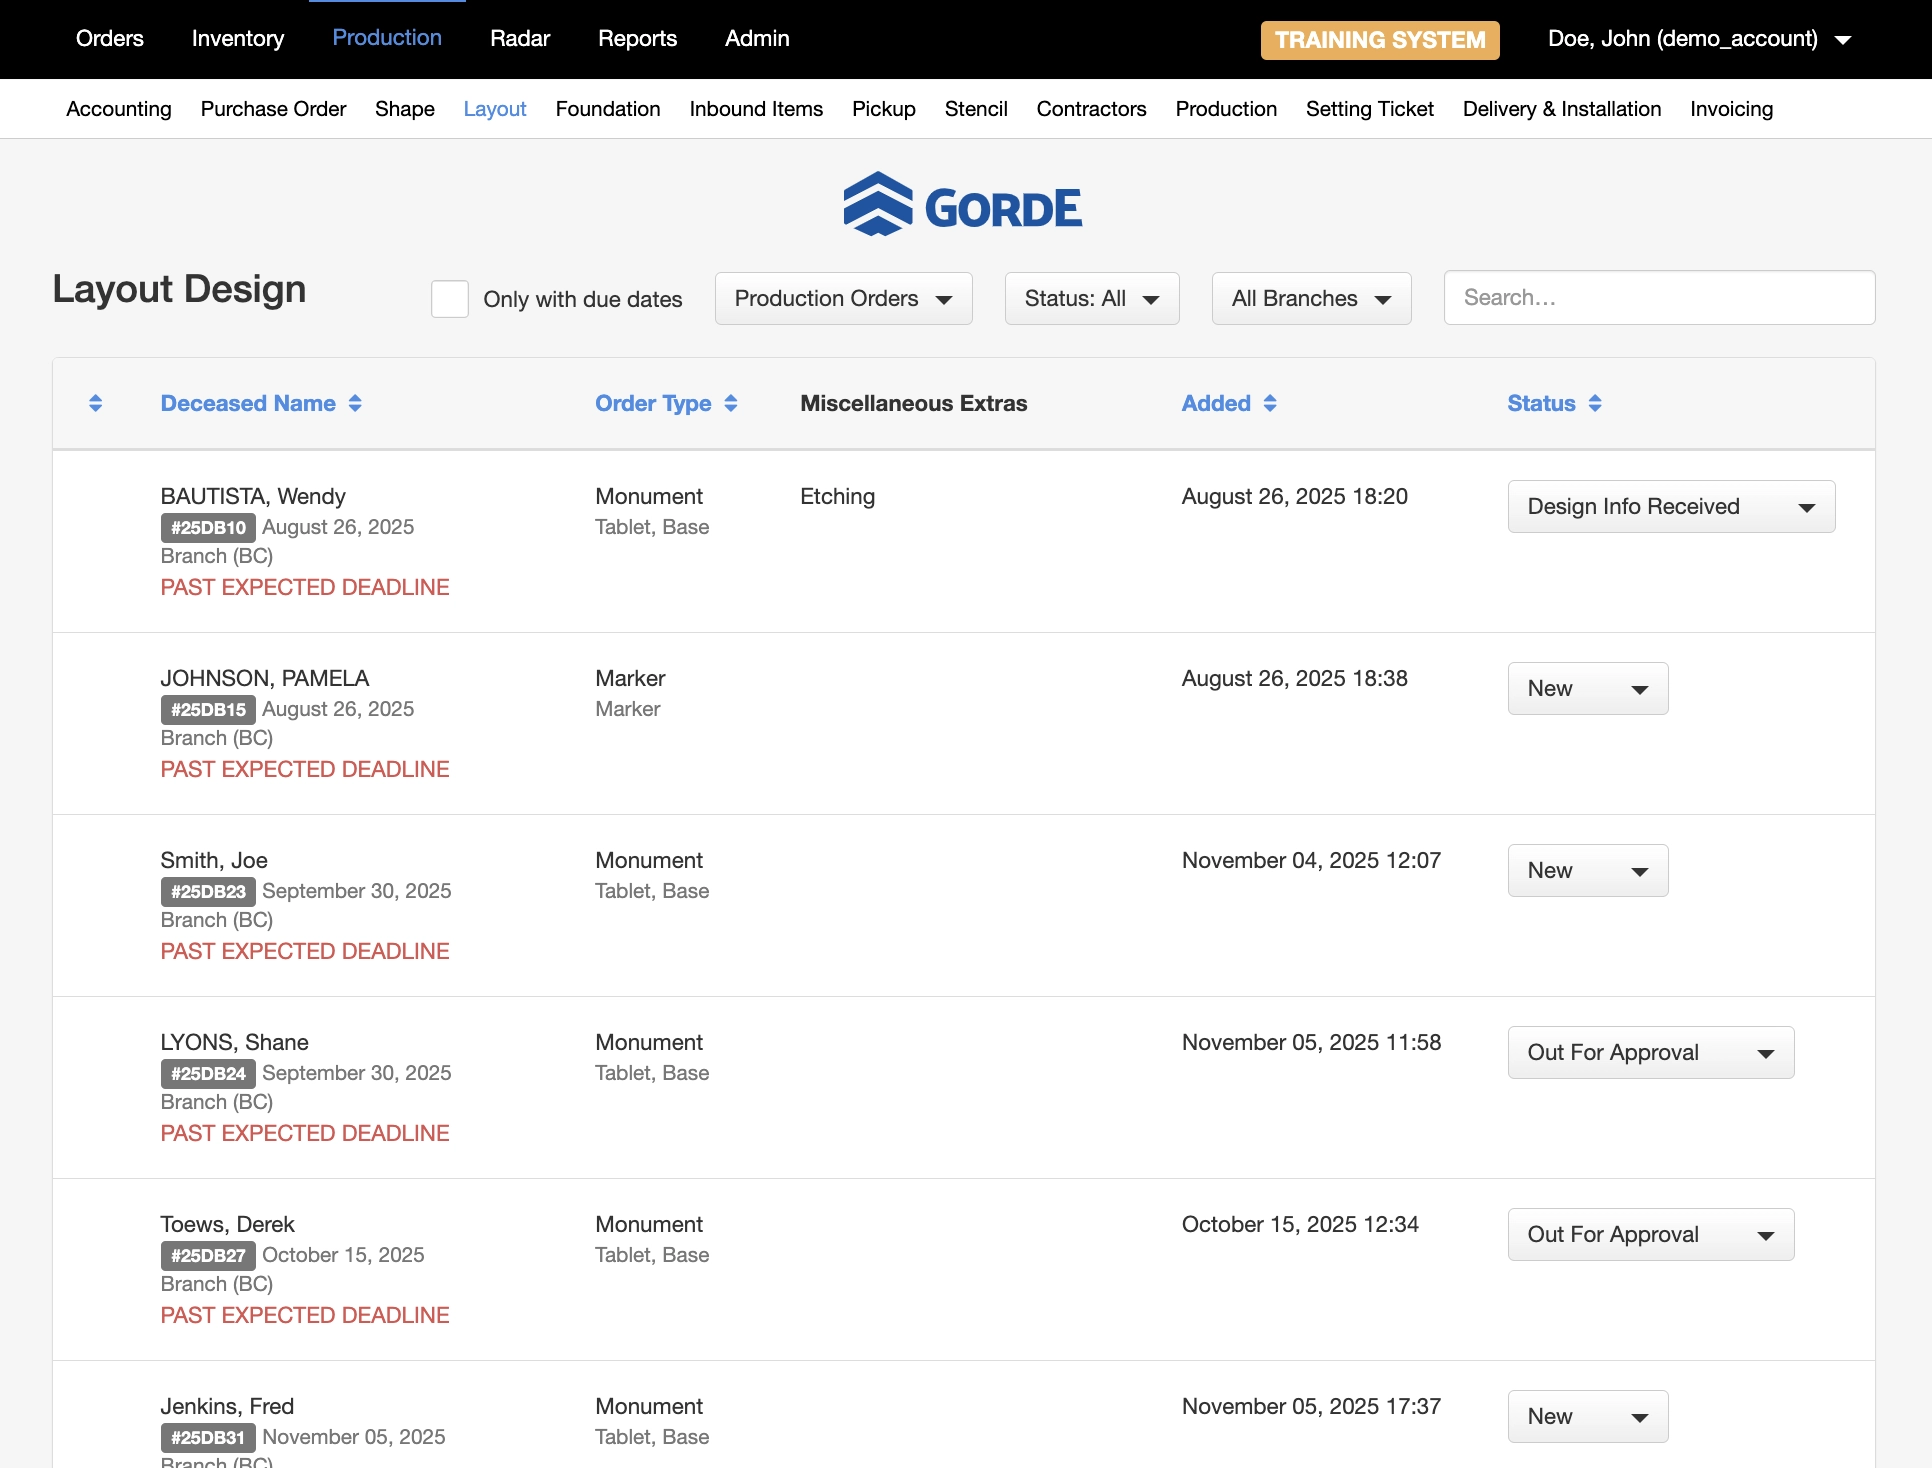
Task: Click the TRAINING SYSTEM badge
Action: [1379, 40]
